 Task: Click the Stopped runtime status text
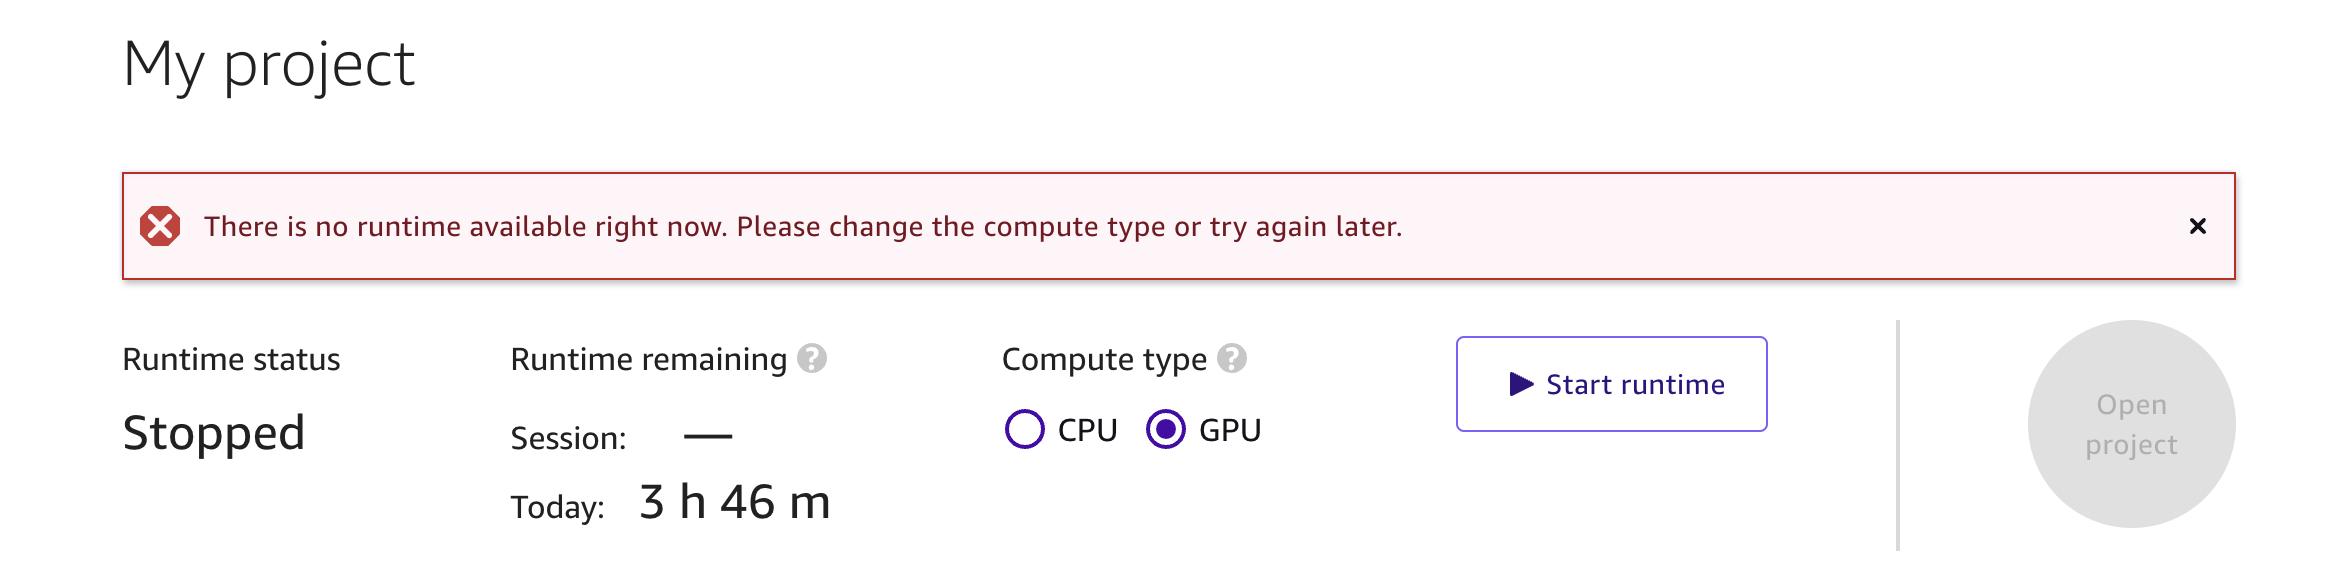(214, 432)
